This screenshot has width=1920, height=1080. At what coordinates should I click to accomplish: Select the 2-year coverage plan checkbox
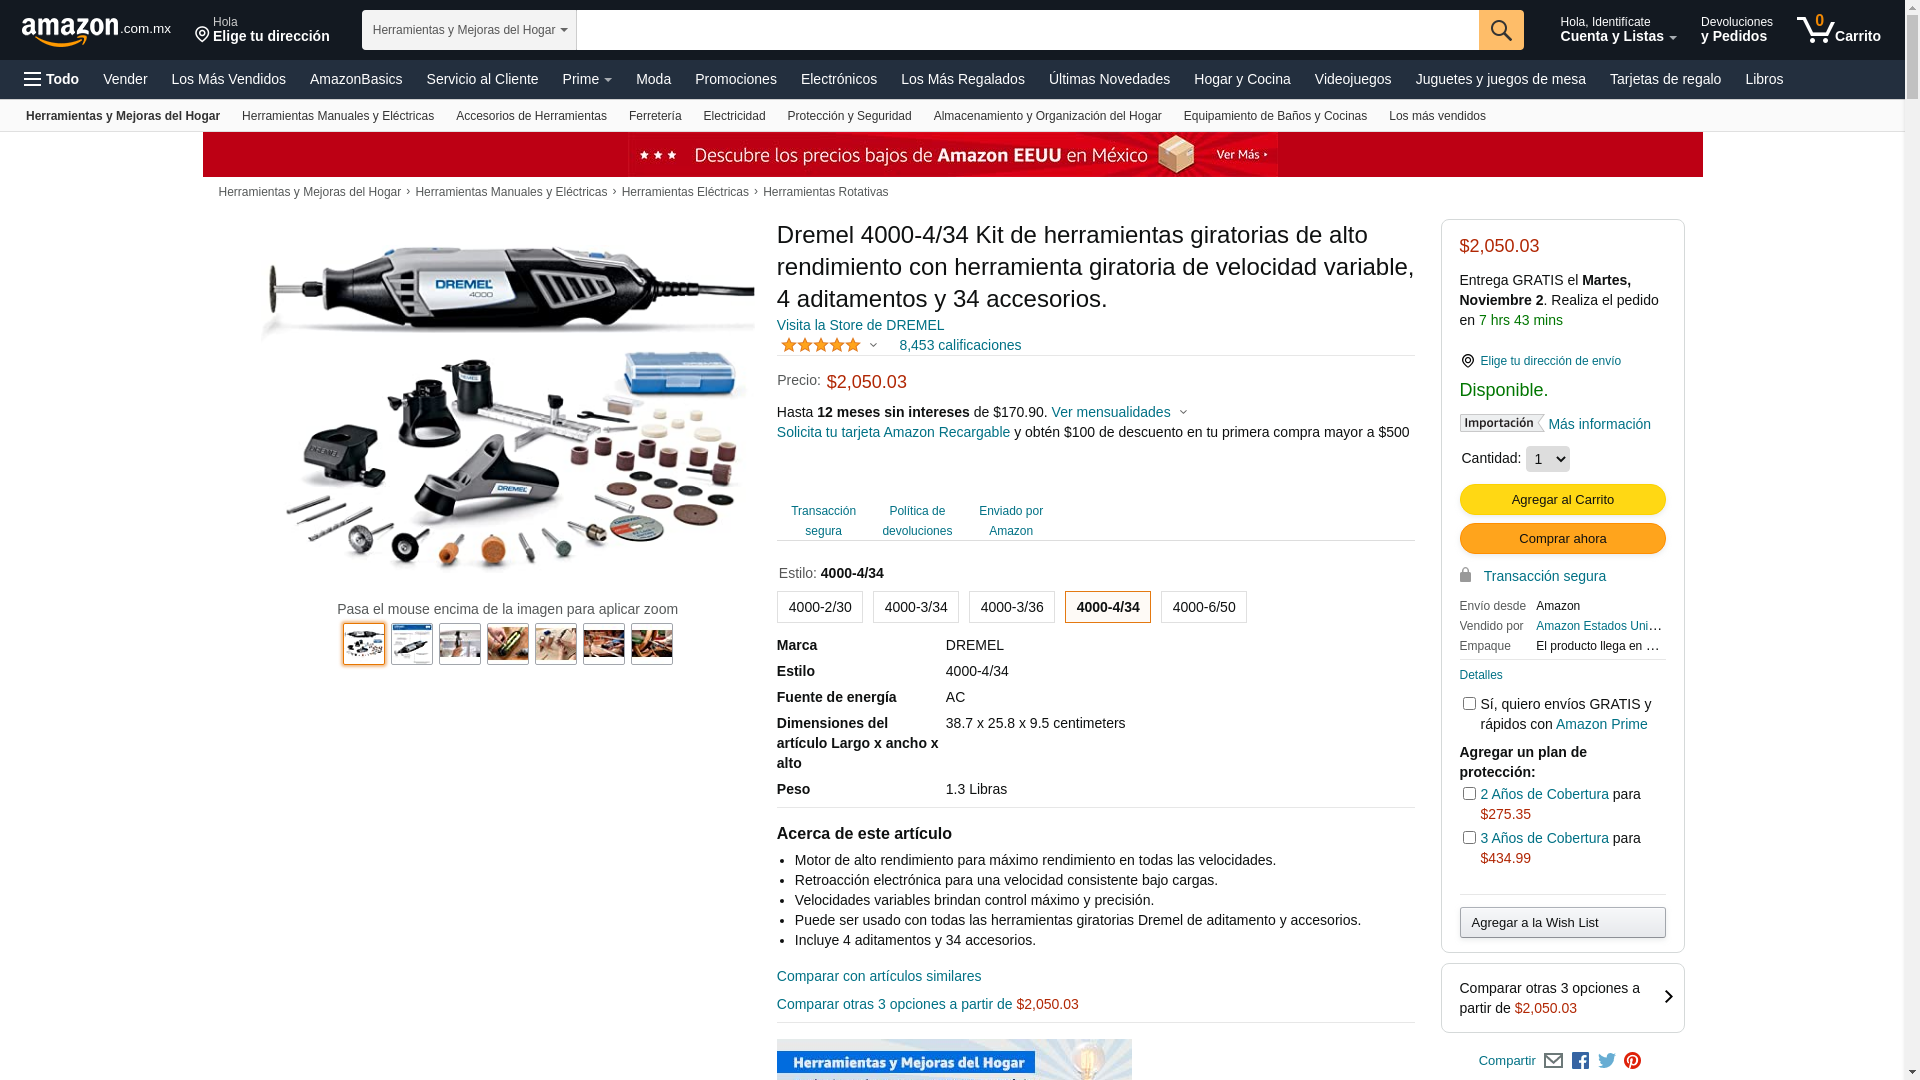1469,794
